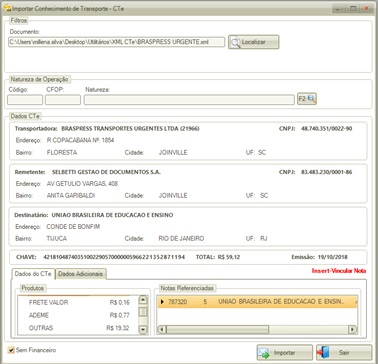This screenshot has height=364, width=378.
Task: Click the window's title bar app icon
Action: 7,8
